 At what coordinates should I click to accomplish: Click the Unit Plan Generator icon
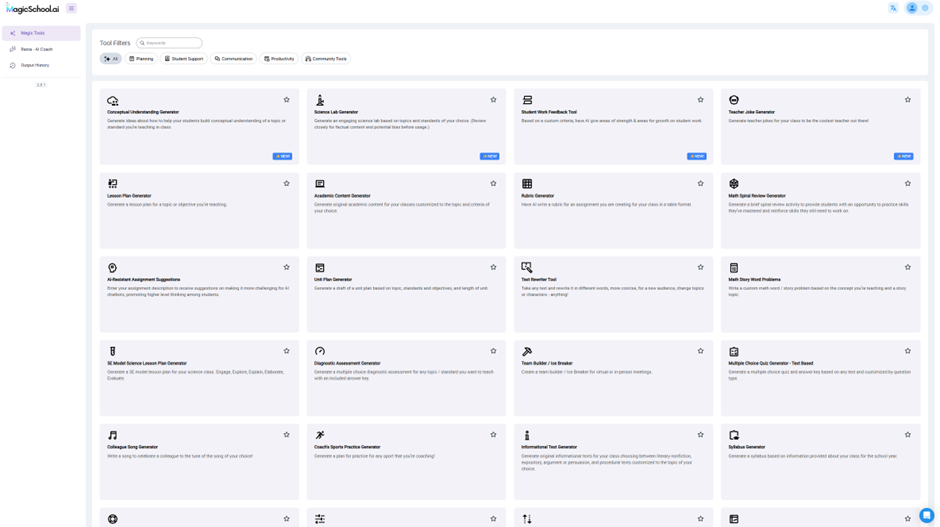pyautogui.click(x=320, y=267)
